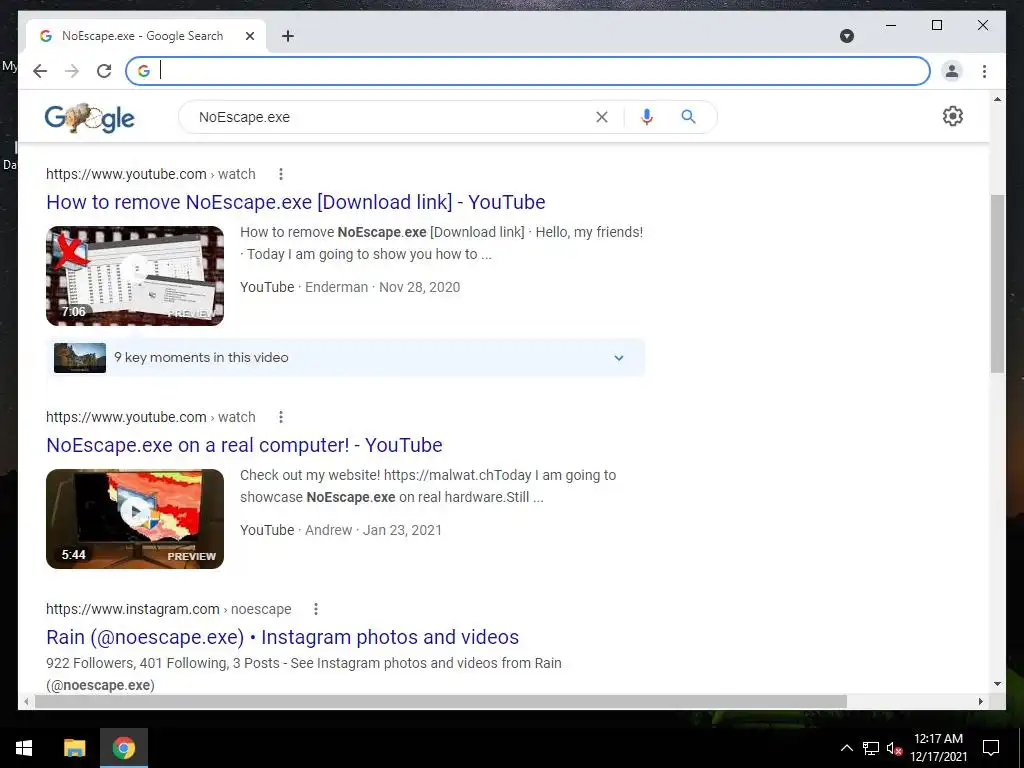Viewport: 1024px width, 768px height.
Task: Open the clock showing 12:17 AM
Action: 938,748
